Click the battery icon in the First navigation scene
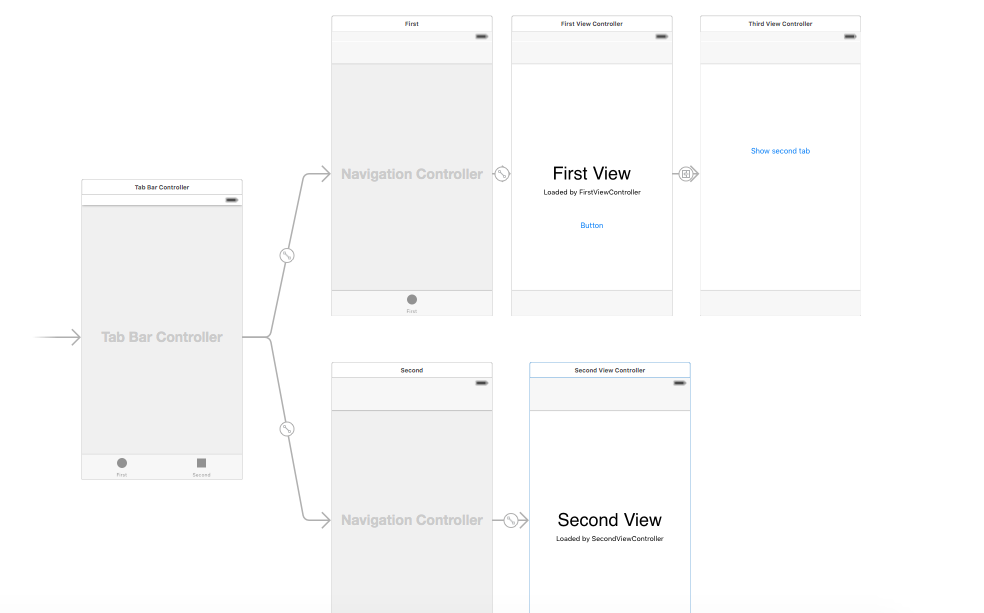The width and height of the screenshot is (984, 613). [x=481, y=36]
